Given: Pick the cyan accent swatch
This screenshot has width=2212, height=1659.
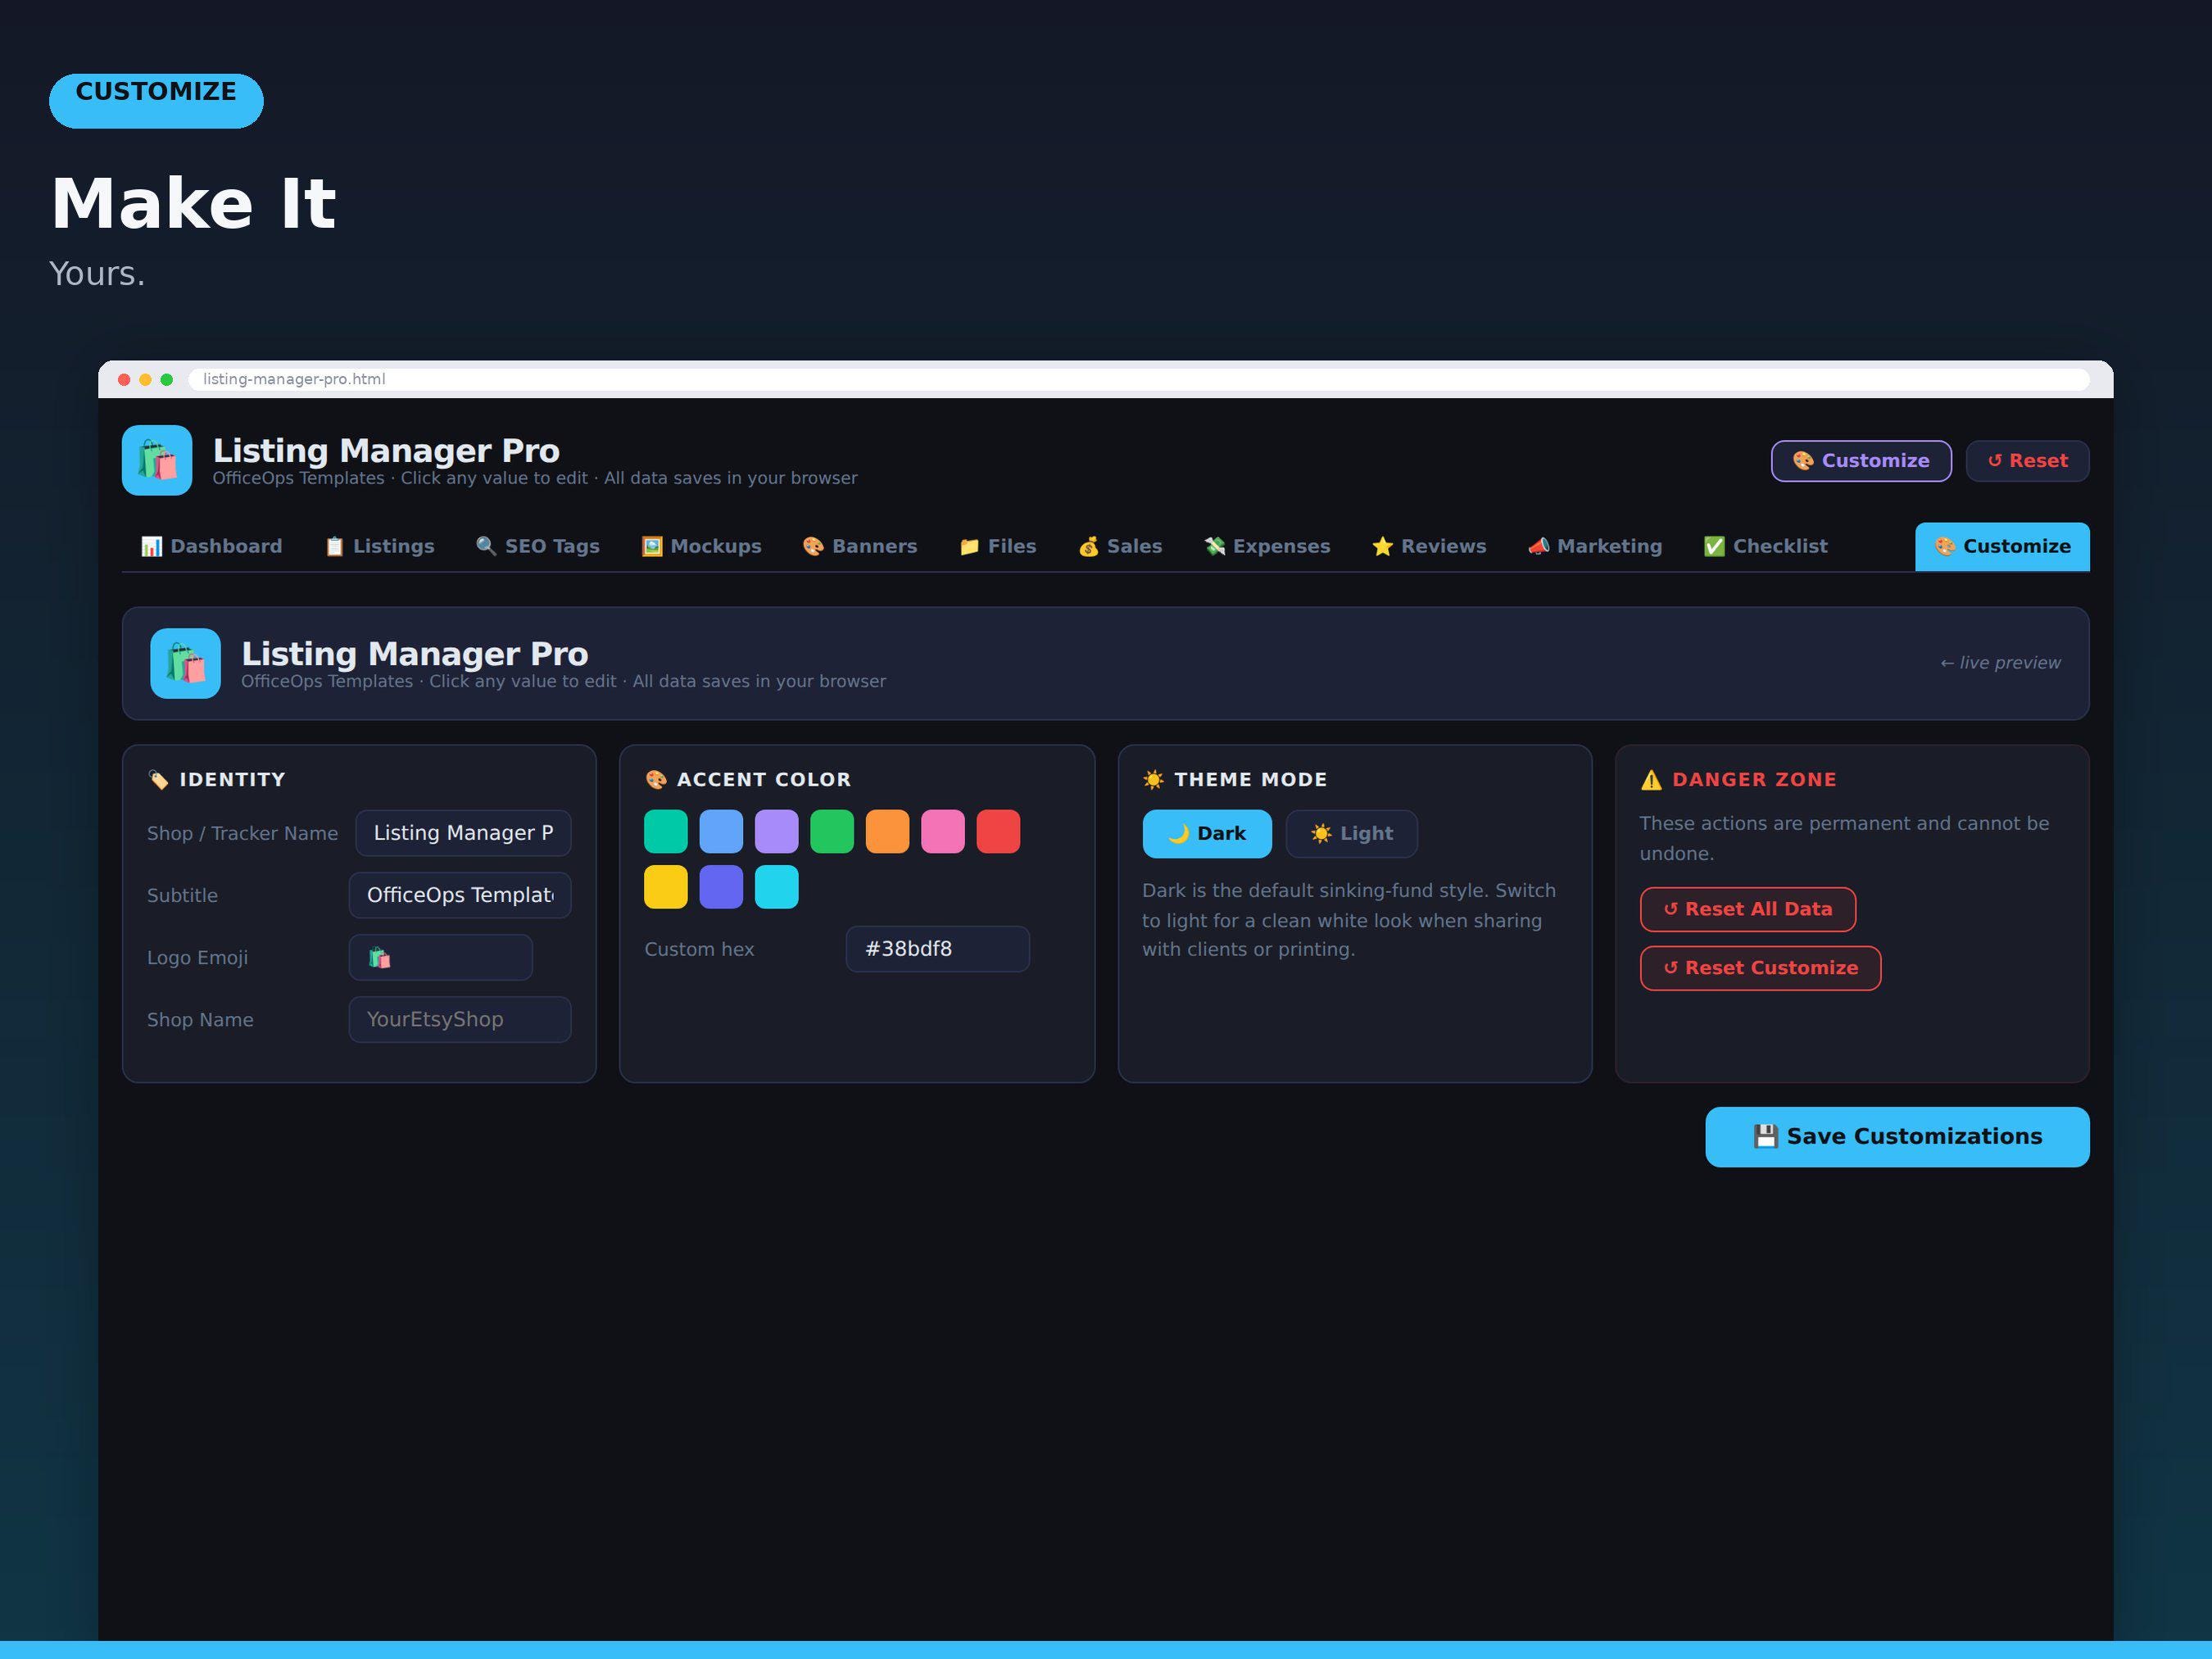Looking at the screenshot, I should click(777, 887).
